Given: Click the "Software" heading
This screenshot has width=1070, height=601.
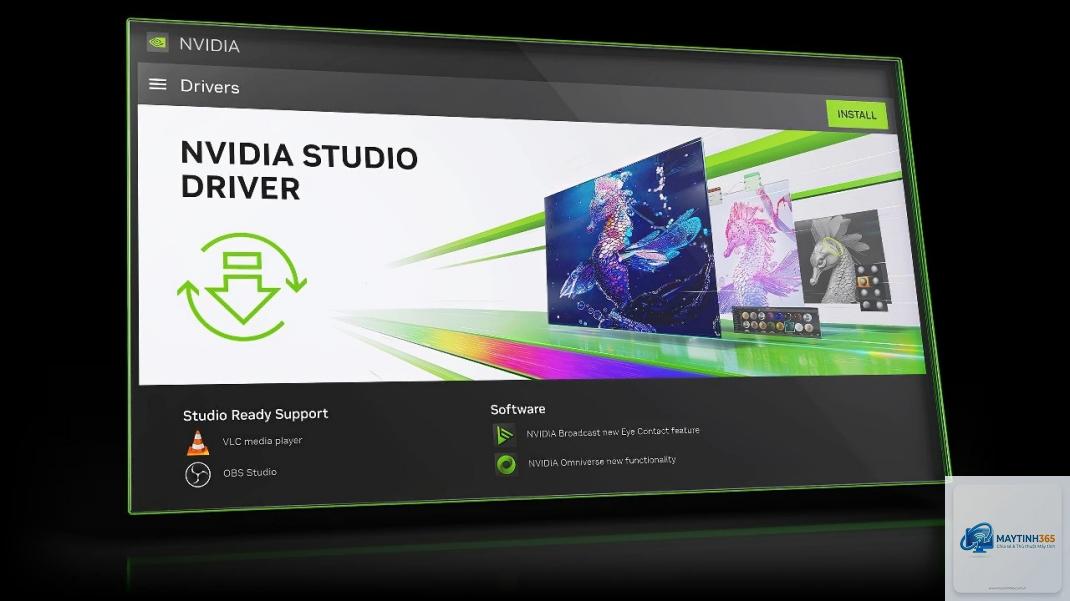Looking at the screenshot, I should [518, 409].
